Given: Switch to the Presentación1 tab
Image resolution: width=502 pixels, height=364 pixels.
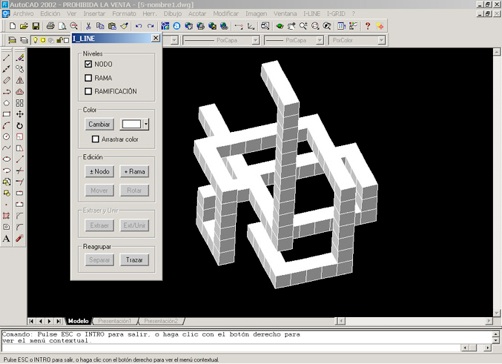Looking at the screenshot, I should pyautogui.click(x=114, y=321).
